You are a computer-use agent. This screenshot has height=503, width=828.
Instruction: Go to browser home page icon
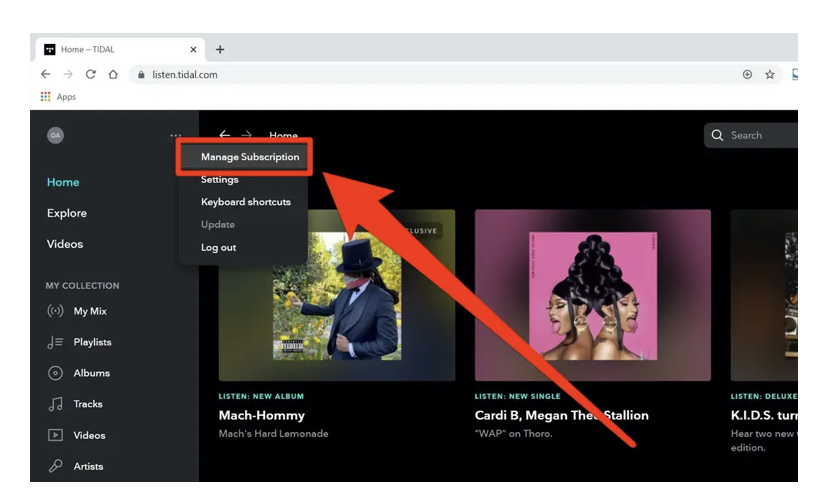pos(113,74)
